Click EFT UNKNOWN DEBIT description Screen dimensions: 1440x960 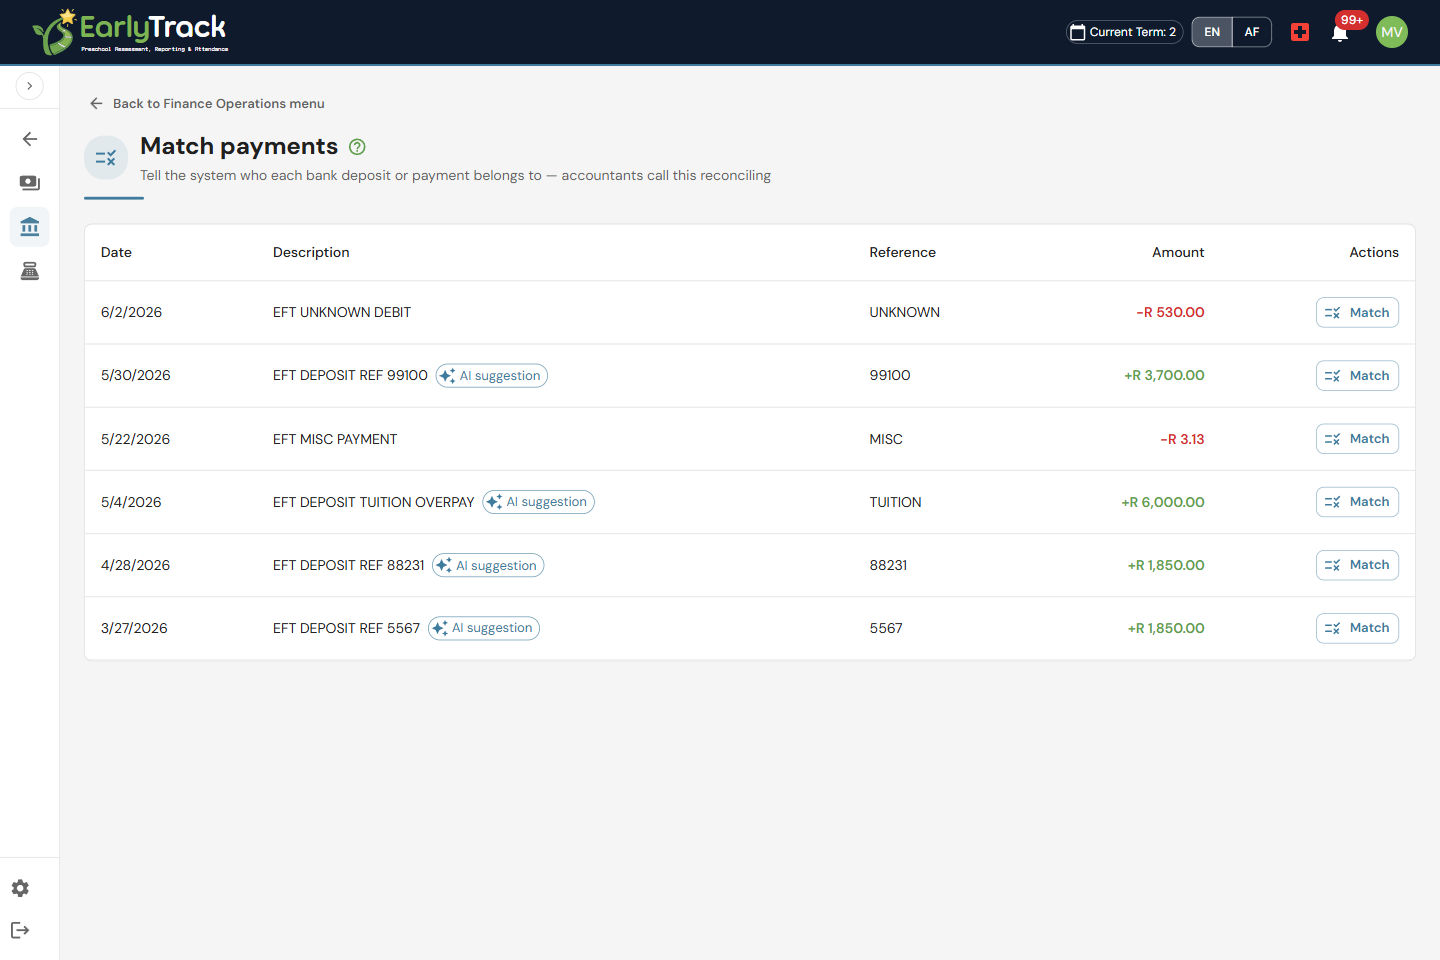(x=342, y=312)
